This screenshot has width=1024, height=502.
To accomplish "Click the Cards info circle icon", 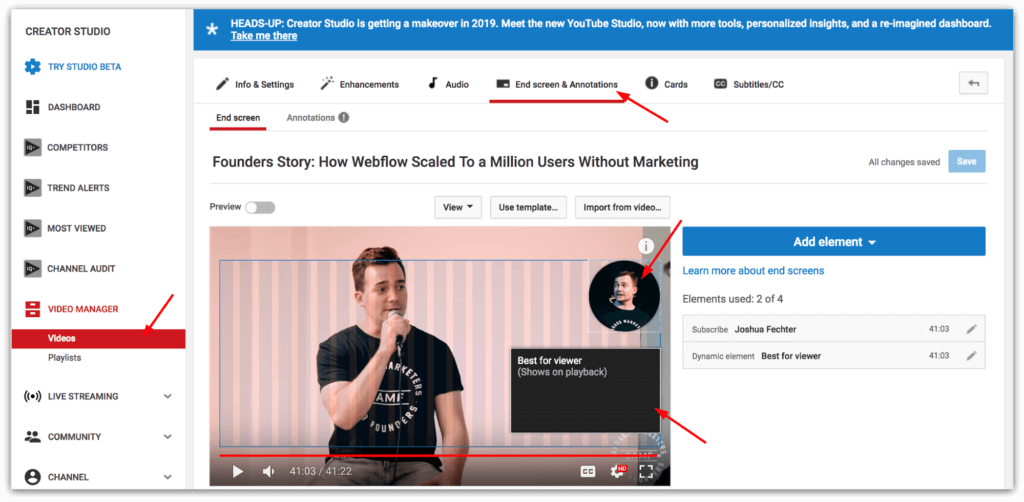I will pyautogui.click(x=651, y=83).
